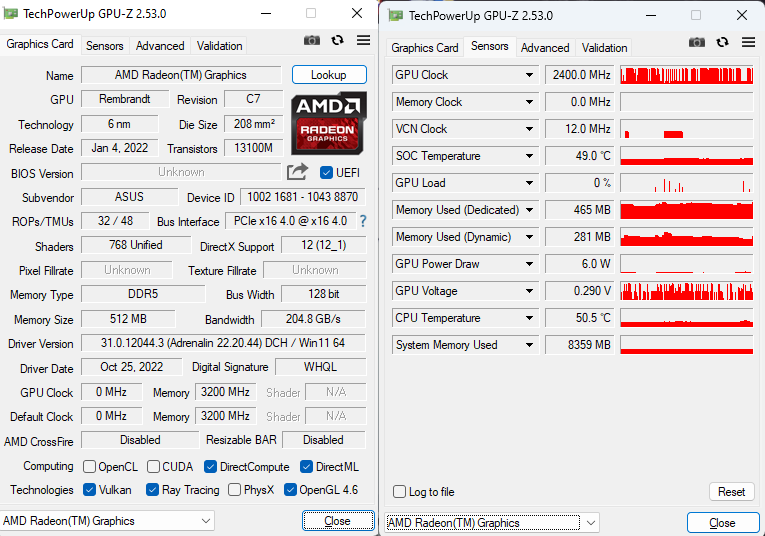Open SOC Temperature sensor dropdown

[x=529, y=156]
